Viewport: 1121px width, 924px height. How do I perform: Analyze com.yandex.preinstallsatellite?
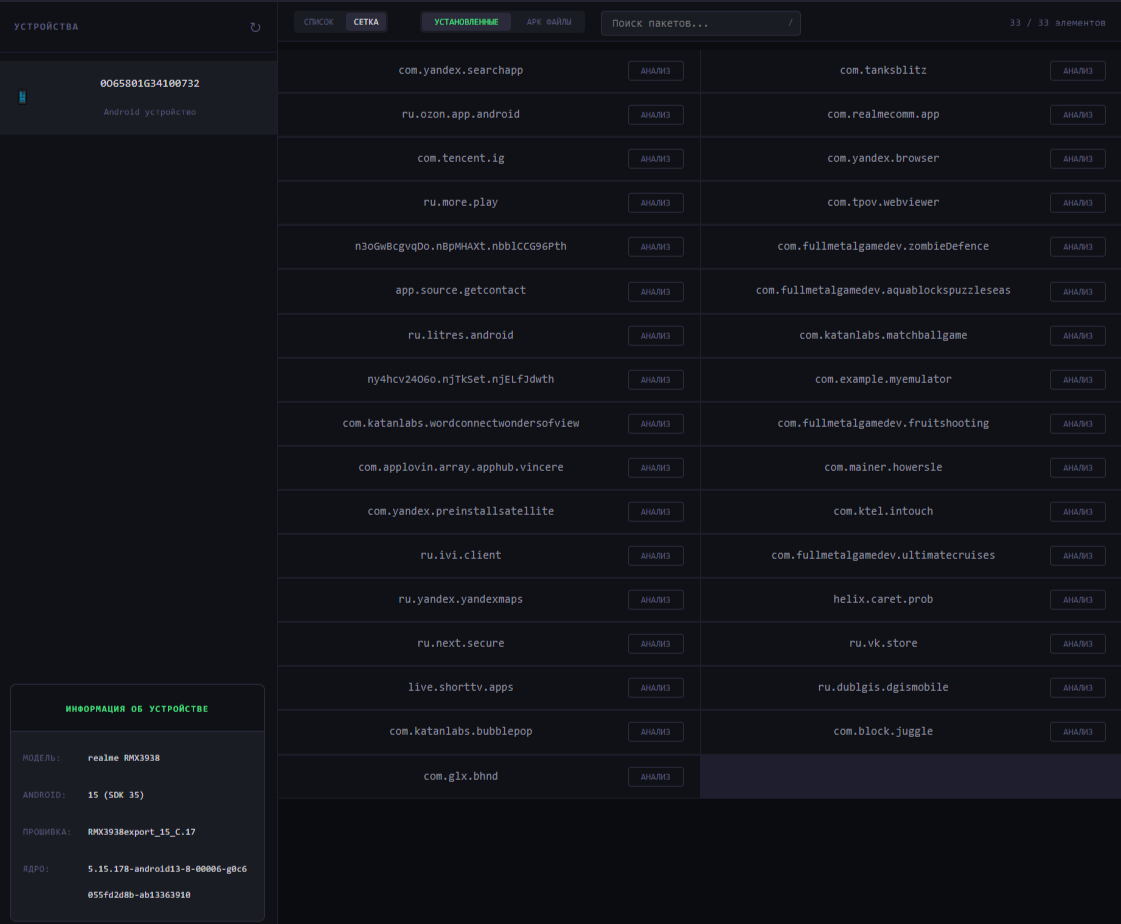[x=656, y=511]
